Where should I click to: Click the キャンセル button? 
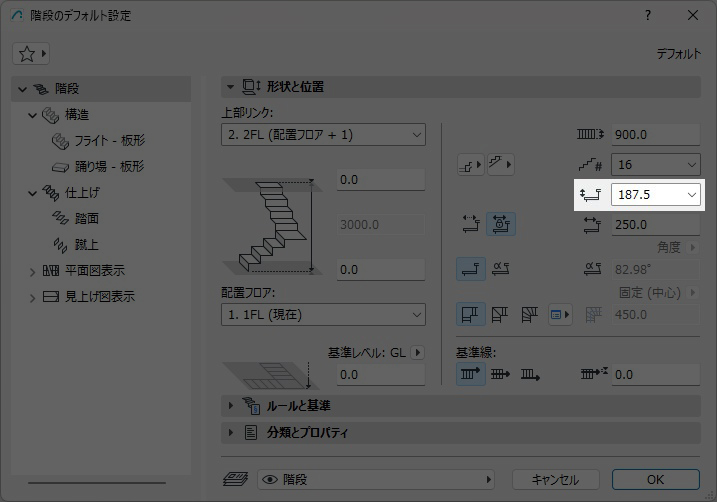(554, 479)
